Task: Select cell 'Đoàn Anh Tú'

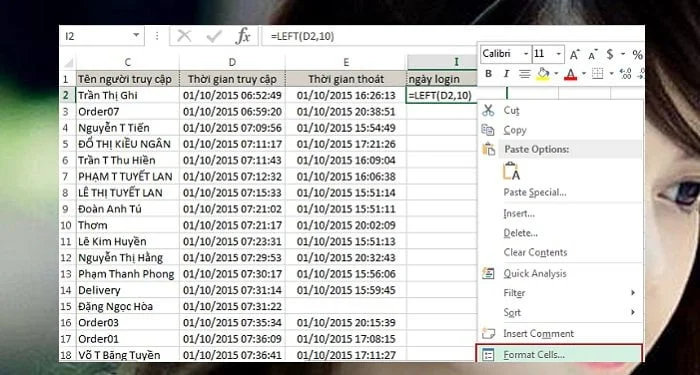Action: point(127,209)
